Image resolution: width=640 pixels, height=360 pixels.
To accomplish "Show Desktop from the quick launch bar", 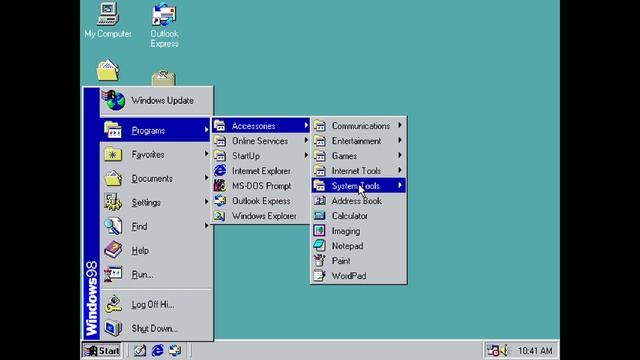I will (140, 351).
